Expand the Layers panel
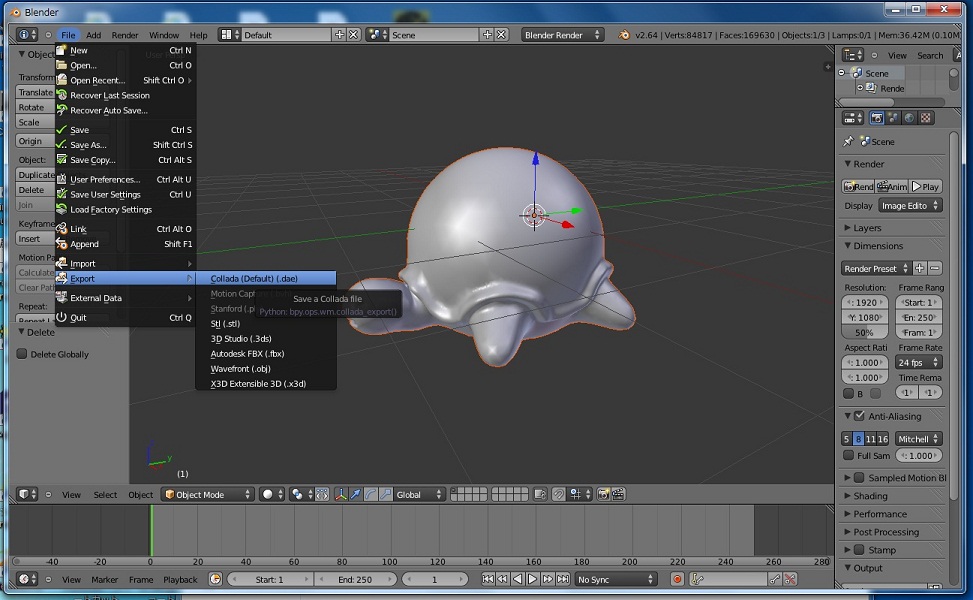The image size is (973, 600). (866, 228)
